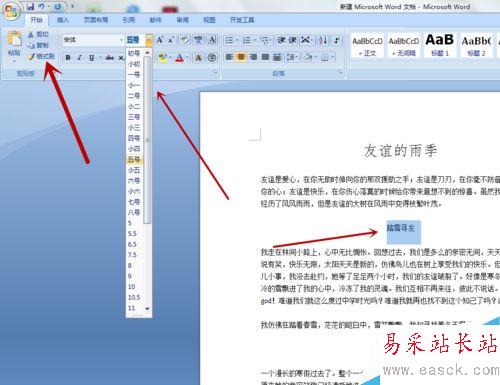Image resolution: width=500 pixels, height=385 pixels.
Task: Copy the selection with 复制
Action: (x=38, y=45)
